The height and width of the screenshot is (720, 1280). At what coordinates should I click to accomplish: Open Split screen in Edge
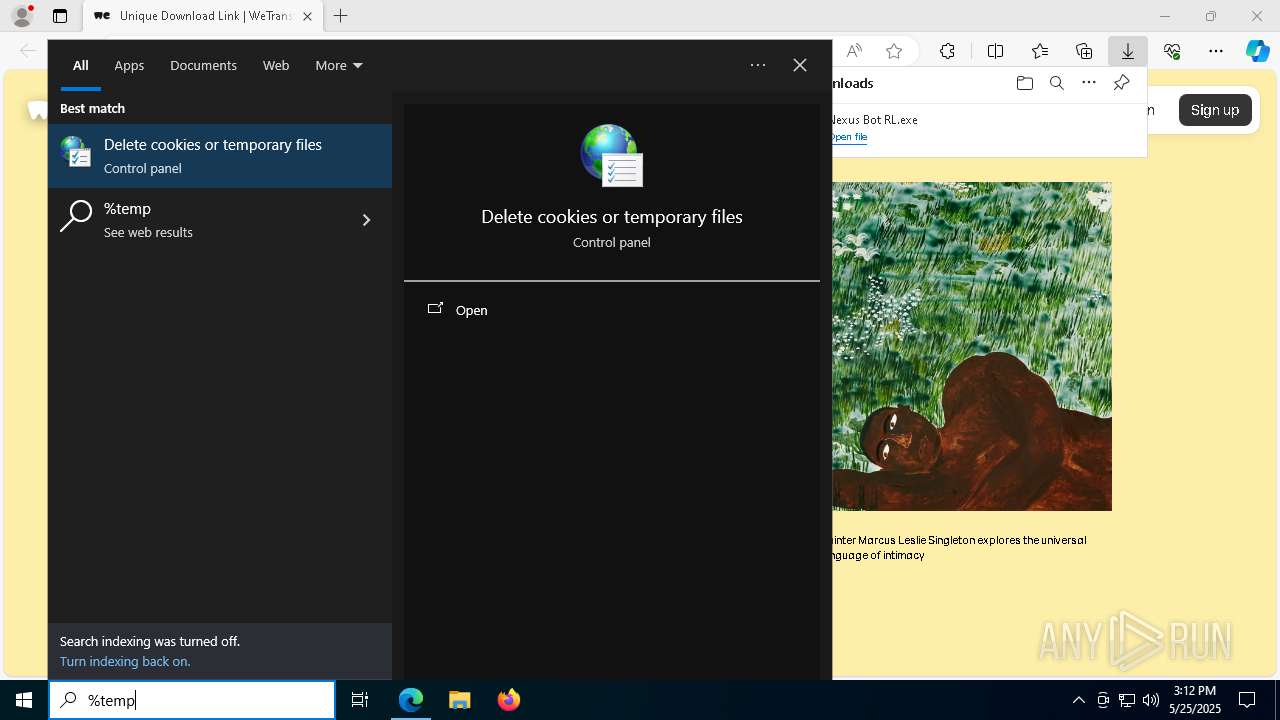coord(996,51)
